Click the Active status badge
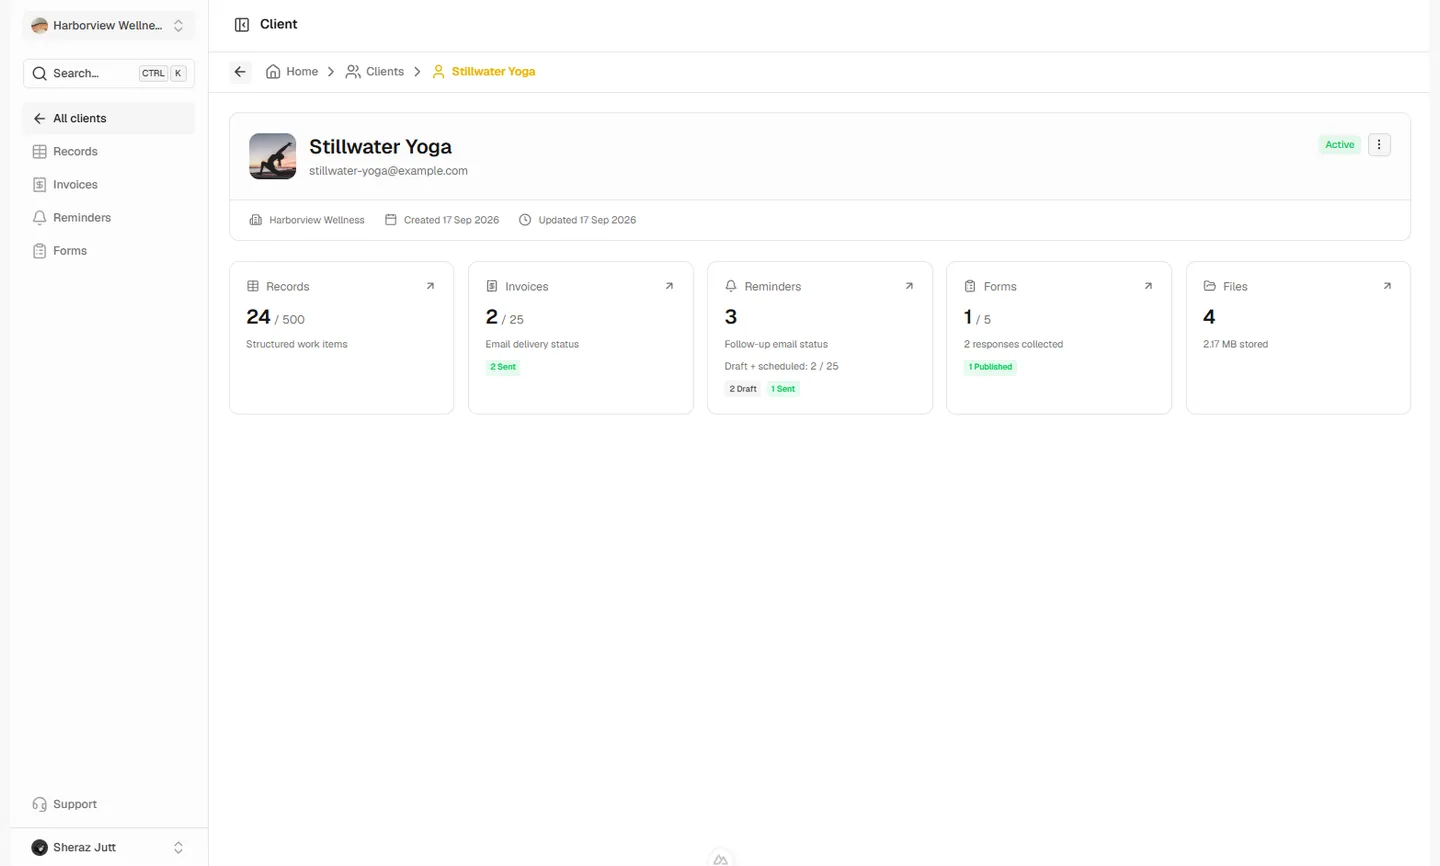This screenshot has width=1440, height=866. coord(1340,145)
